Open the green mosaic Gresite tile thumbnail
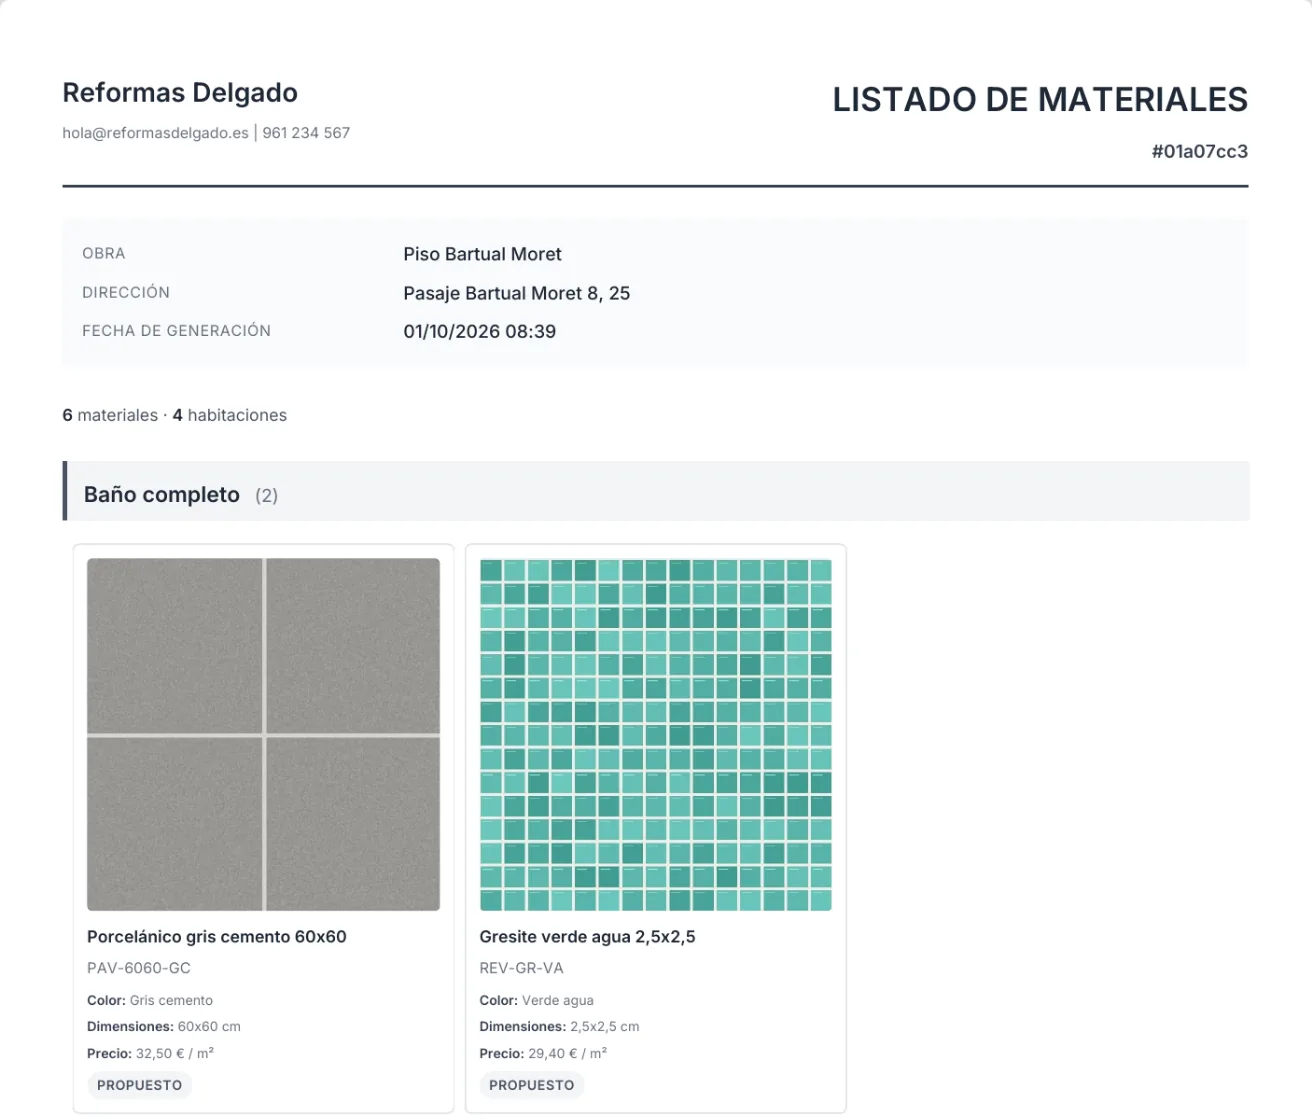The height and width of the screenshot is (1120, 1312). coord(655,734)
